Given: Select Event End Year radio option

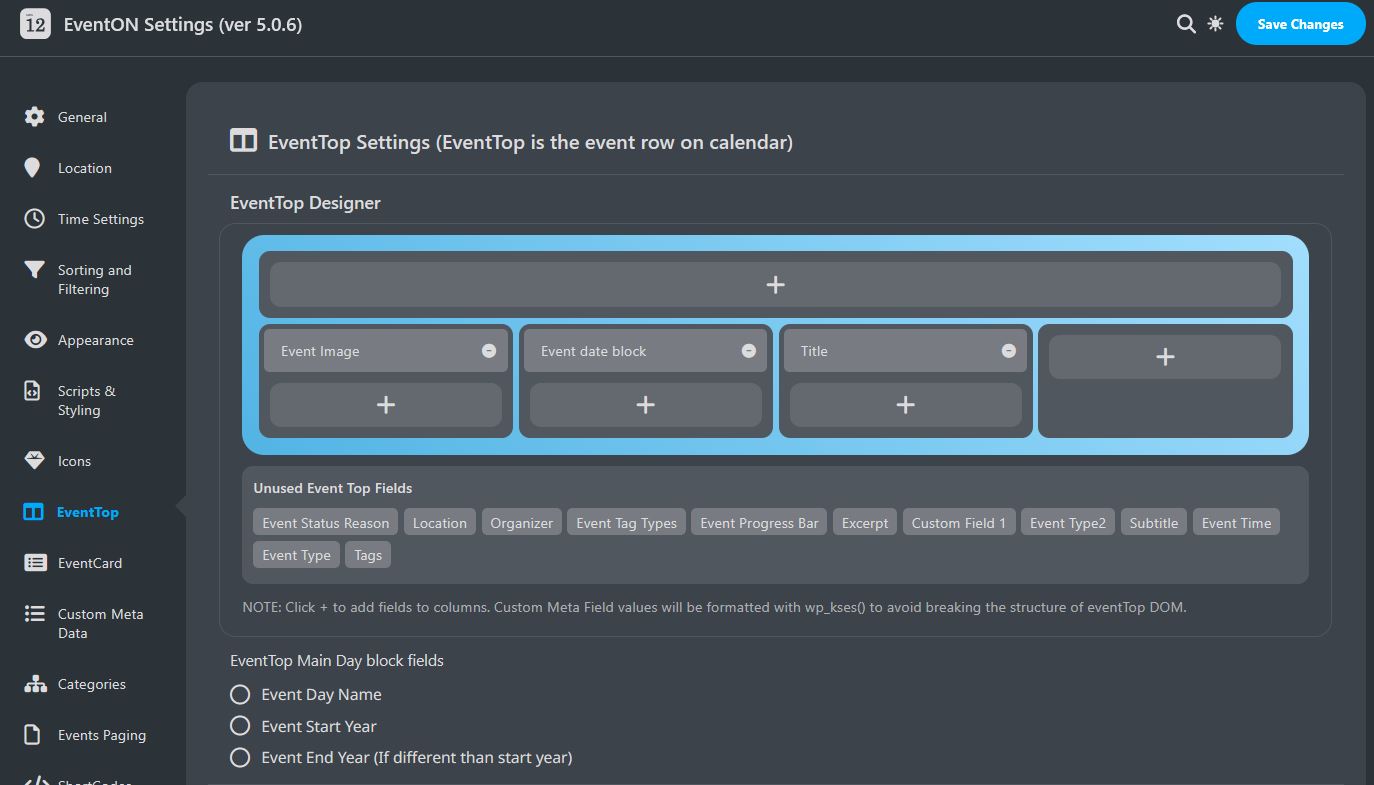Looking at the screenshot, I should tap(240, 758).
